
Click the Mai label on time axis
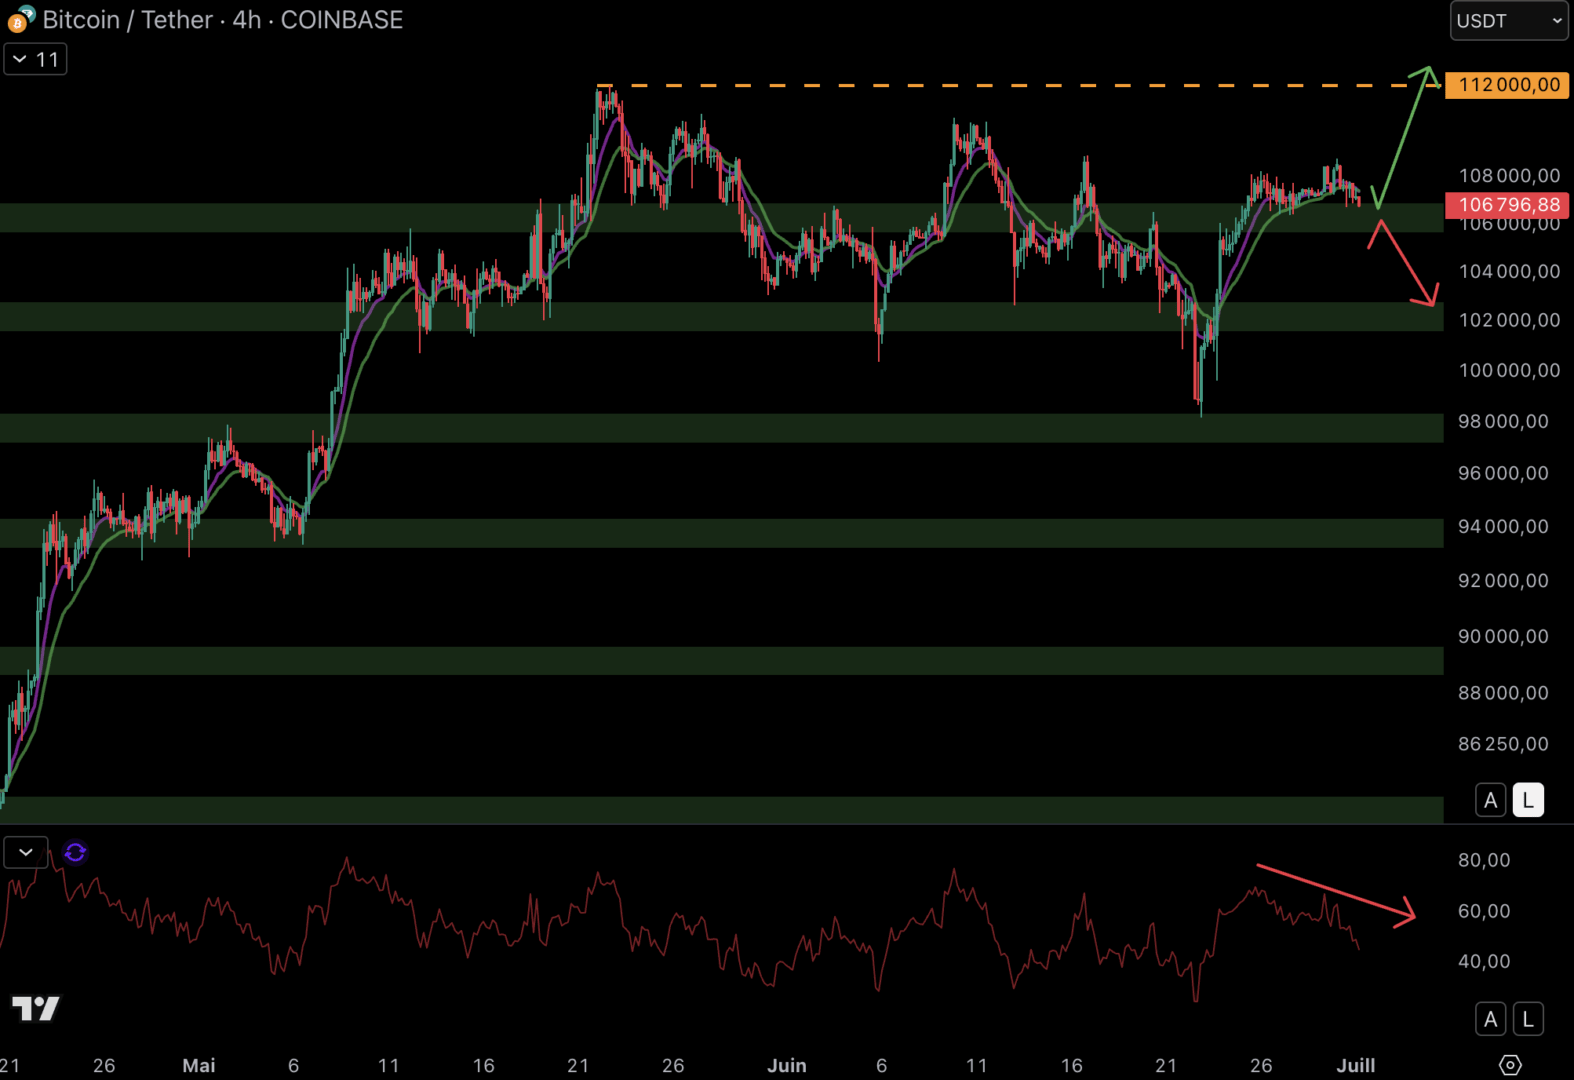pyautogui.click(x=199, y=1065)
